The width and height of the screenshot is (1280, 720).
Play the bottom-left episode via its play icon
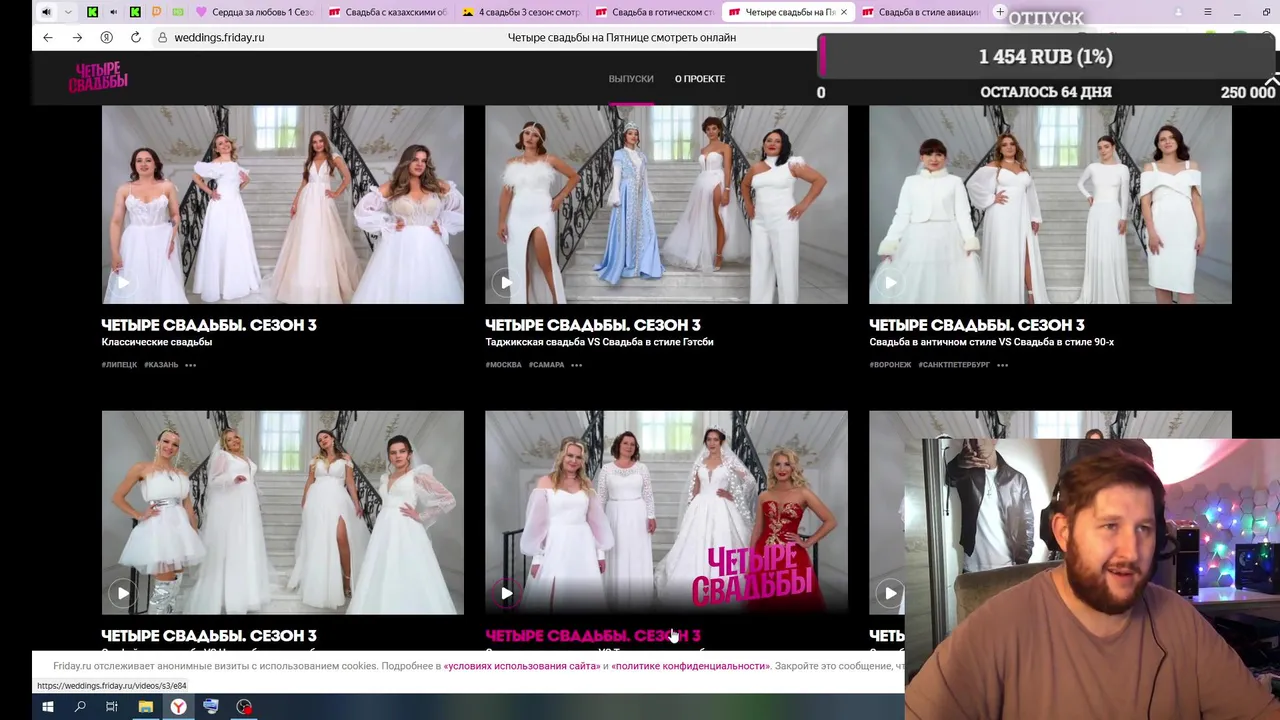pyautogui.click(x=123, y=593)
